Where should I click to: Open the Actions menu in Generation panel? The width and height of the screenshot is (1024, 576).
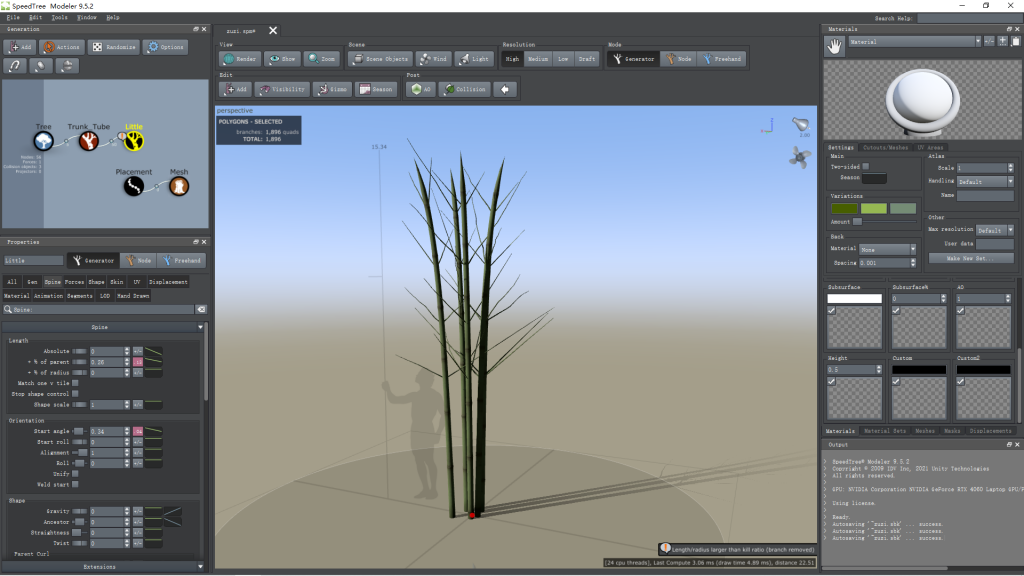(x=61, y=47)
